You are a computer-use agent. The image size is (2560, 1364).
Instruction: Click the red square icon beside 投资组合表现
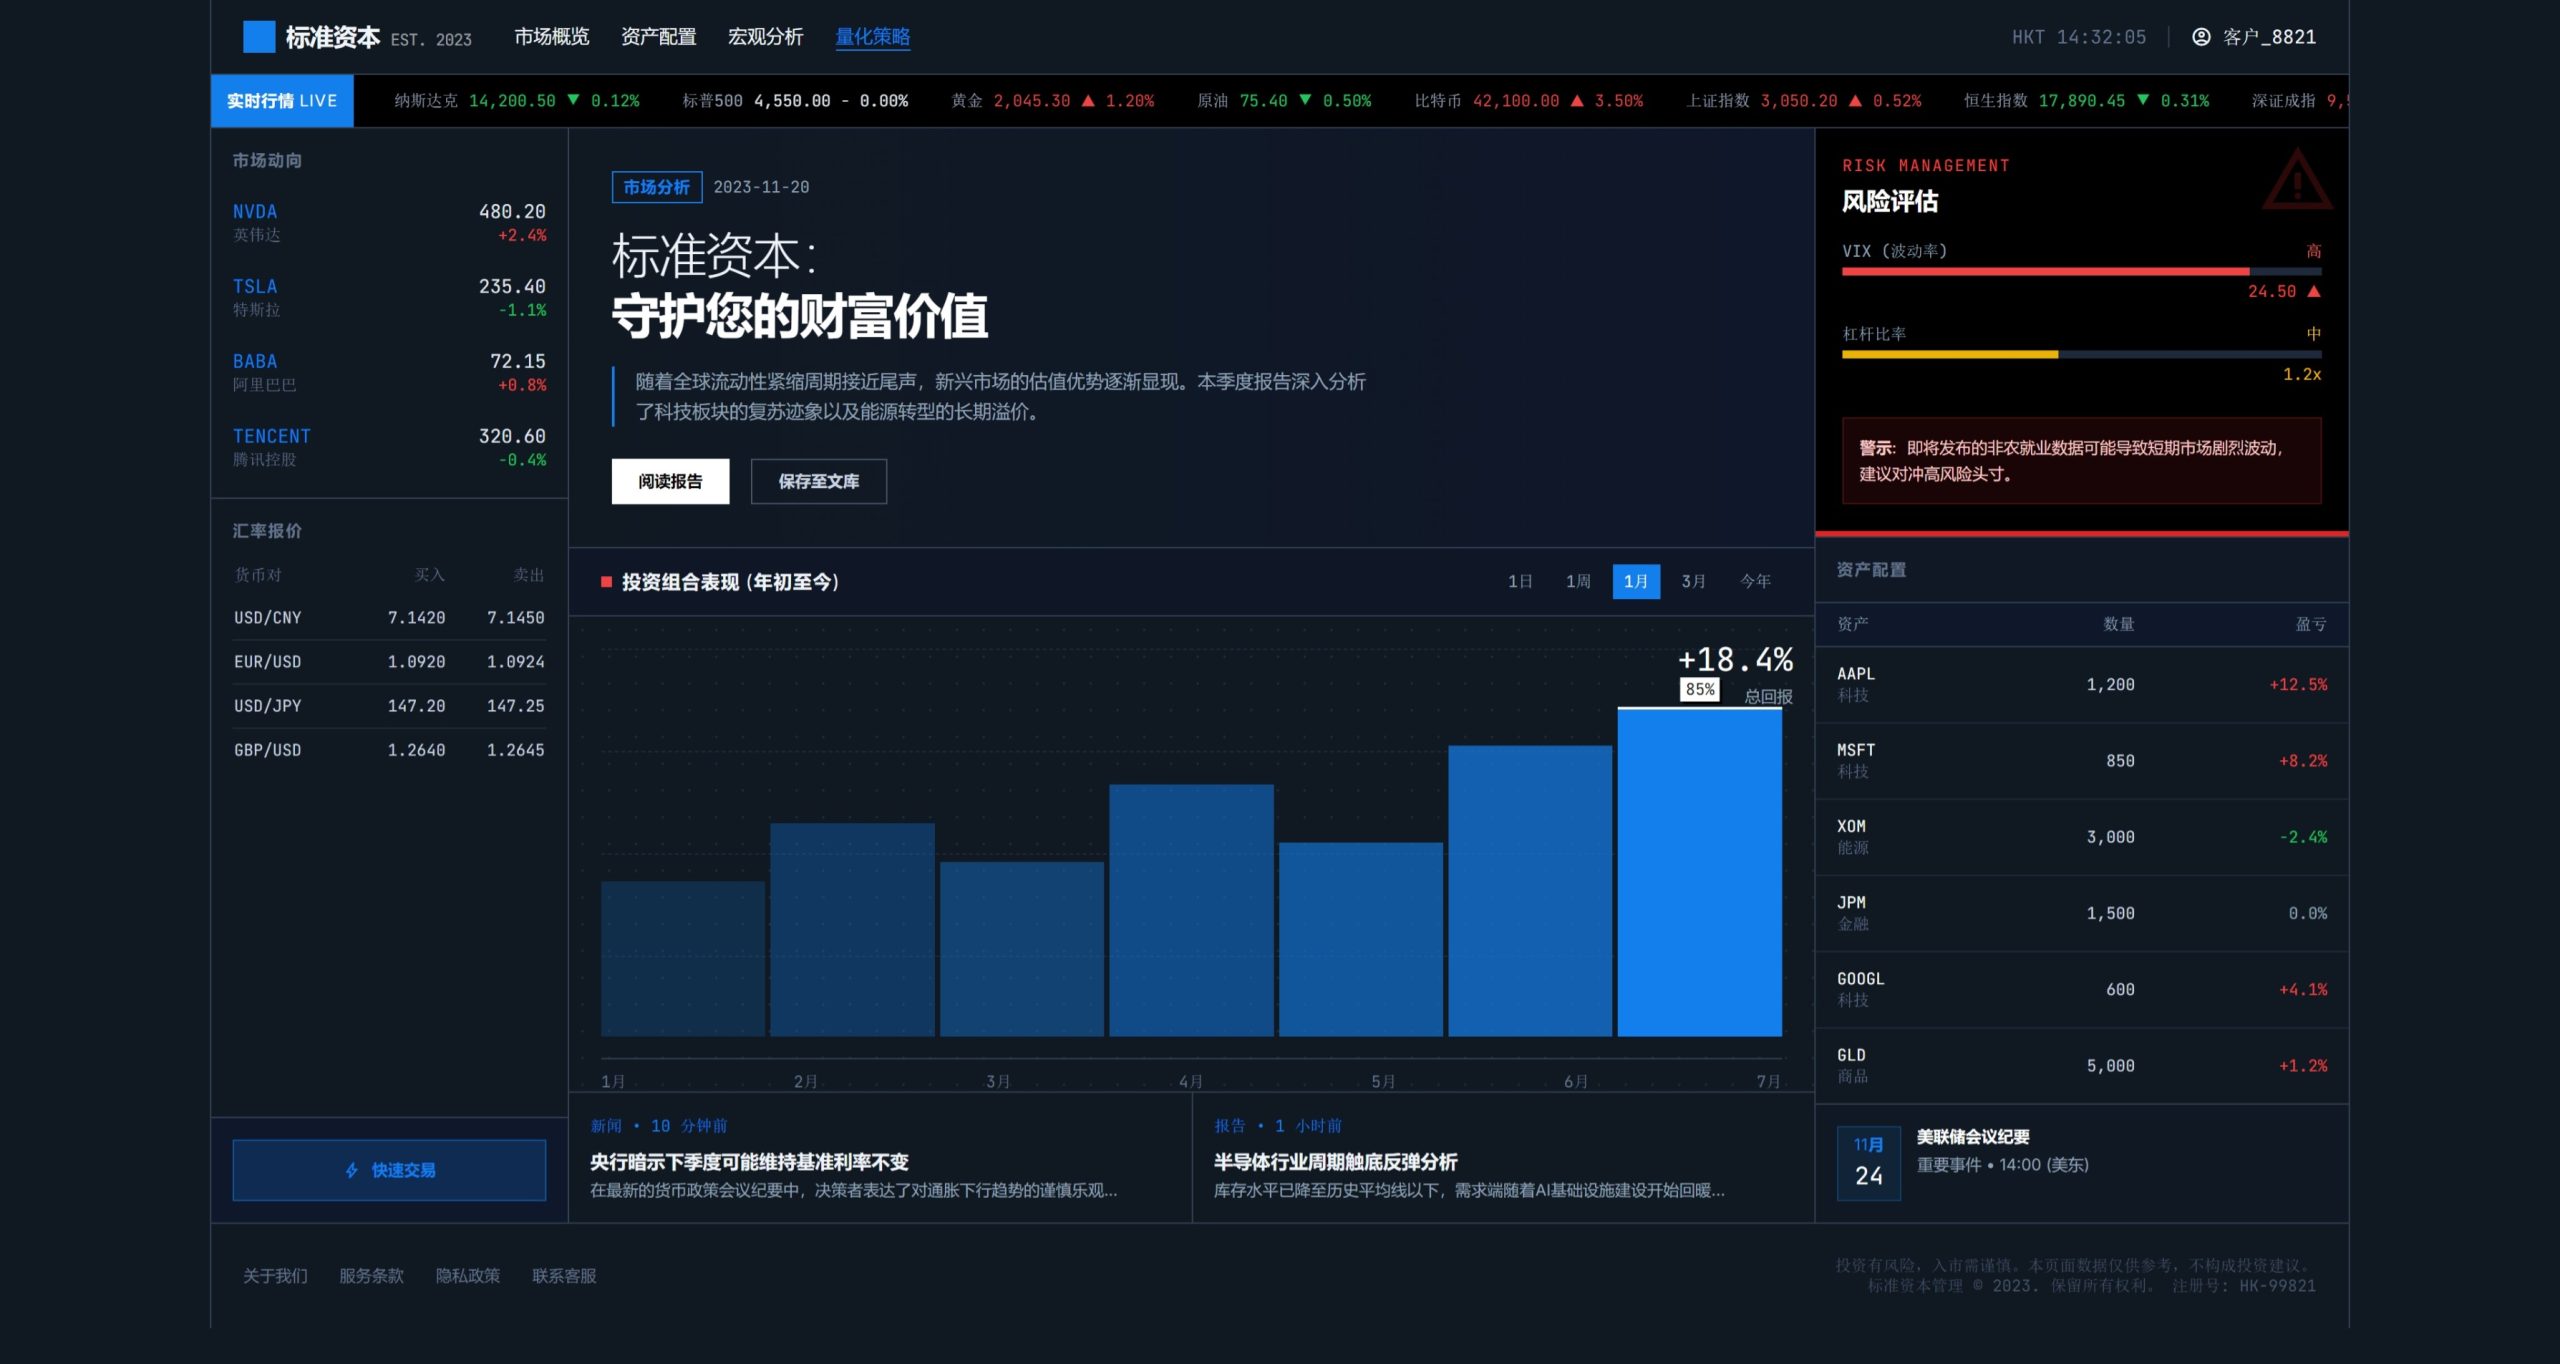click(606, 582)
